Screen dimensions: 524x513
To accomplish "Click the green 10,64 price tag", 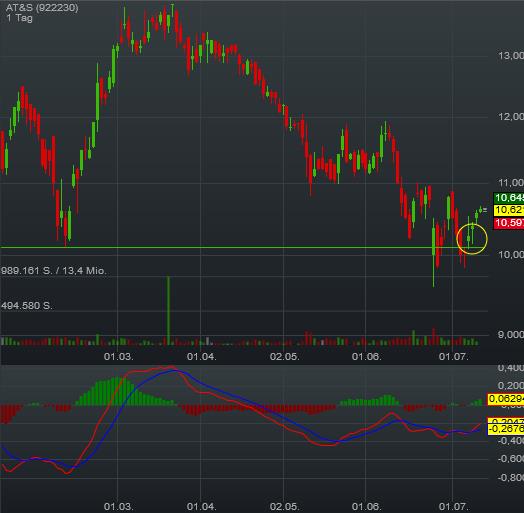I will point(509,198).
